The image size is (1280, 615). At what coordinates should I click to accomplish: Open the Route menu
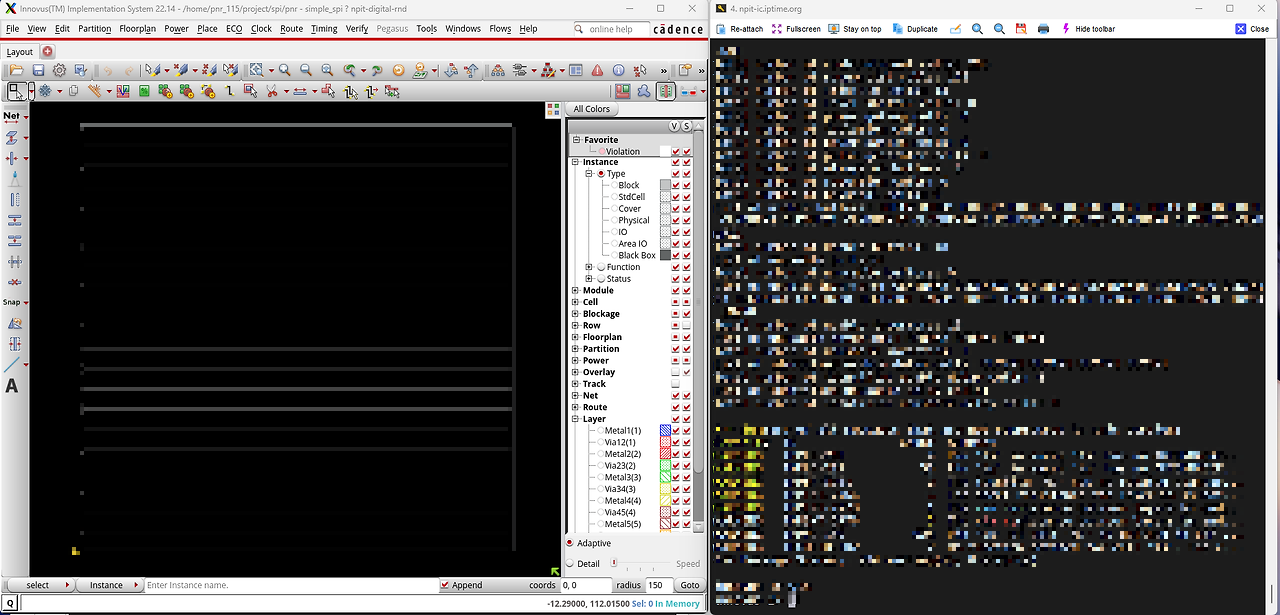coord(291,29)
